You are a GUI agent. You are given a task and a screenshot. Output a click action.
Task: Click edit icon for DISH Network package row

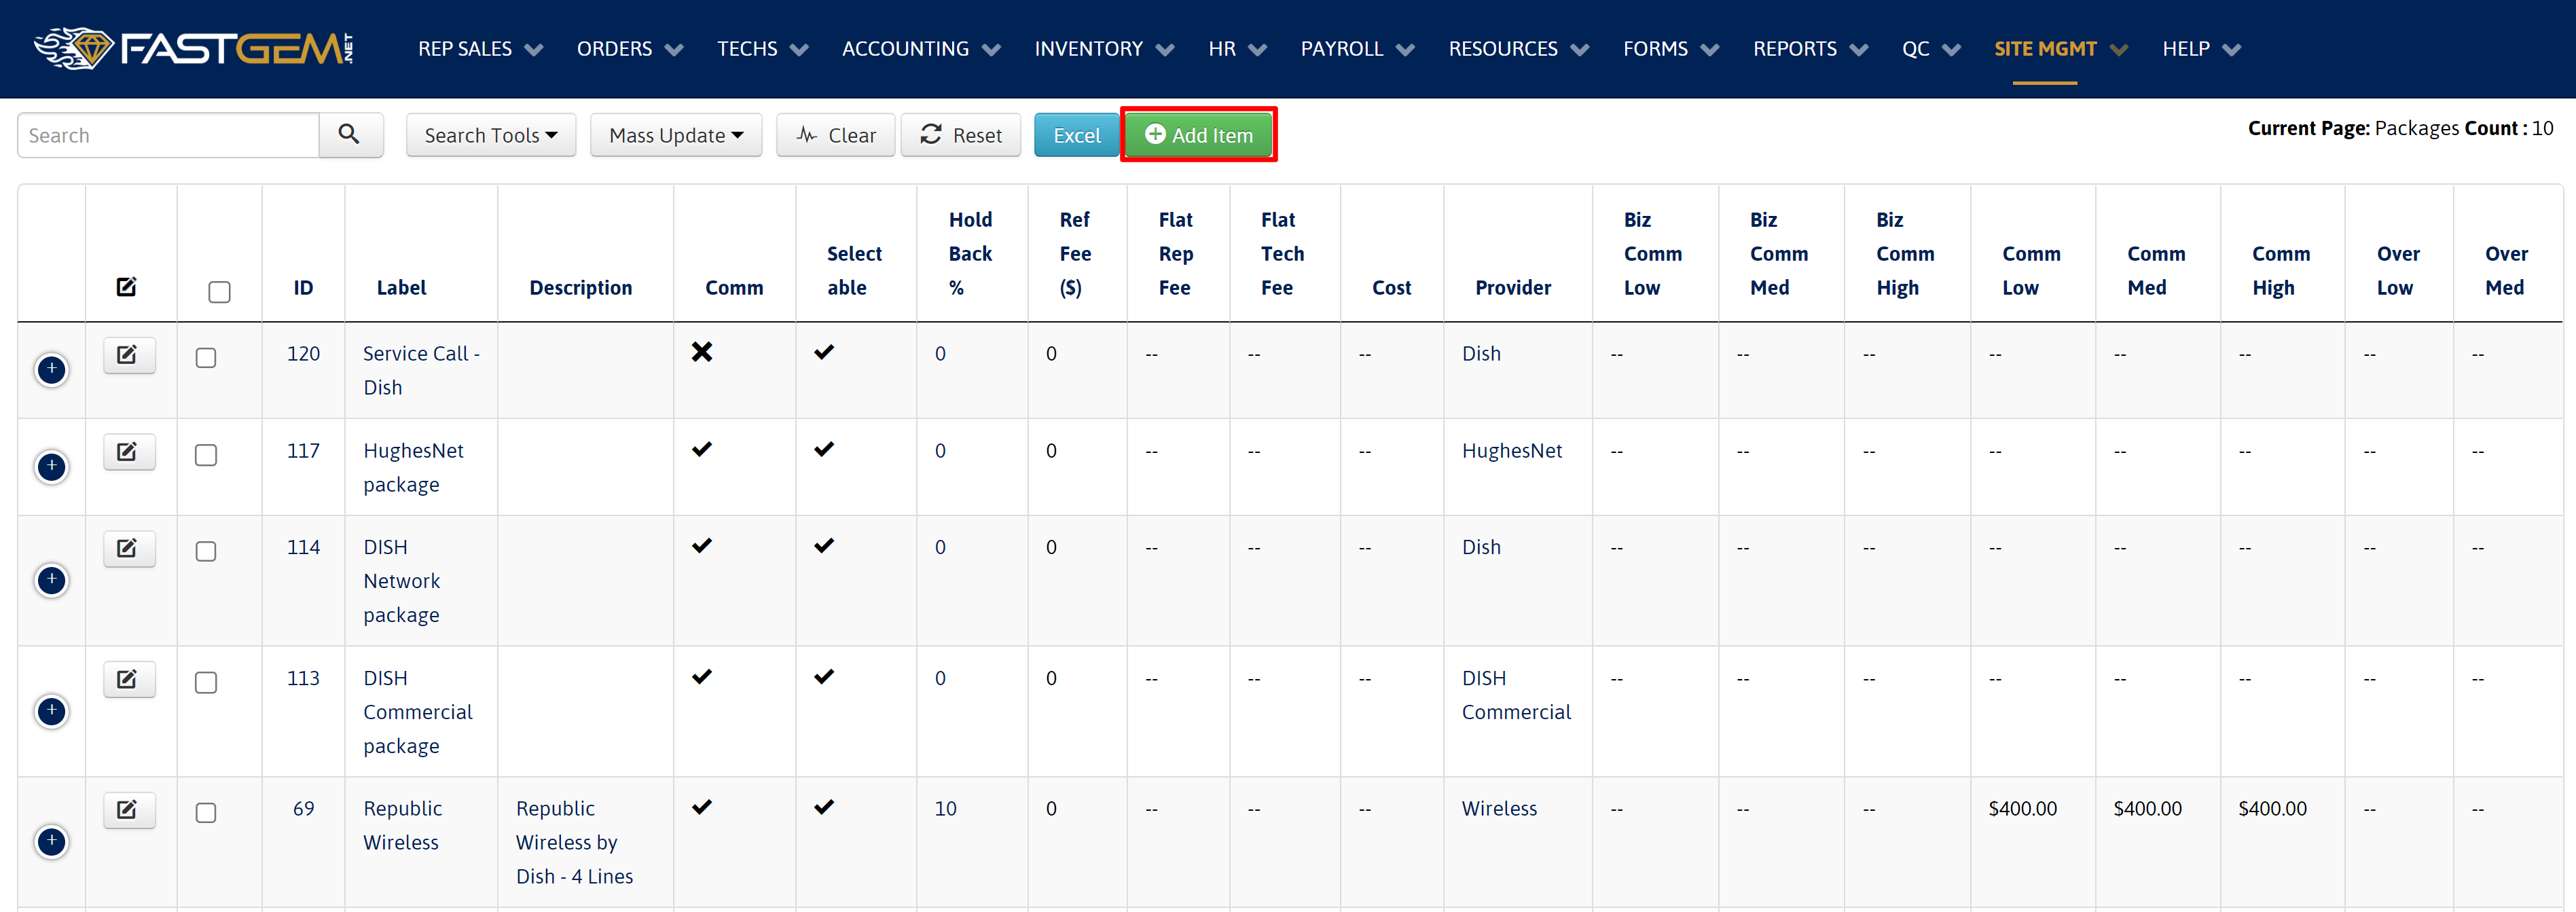pos(129,548)
